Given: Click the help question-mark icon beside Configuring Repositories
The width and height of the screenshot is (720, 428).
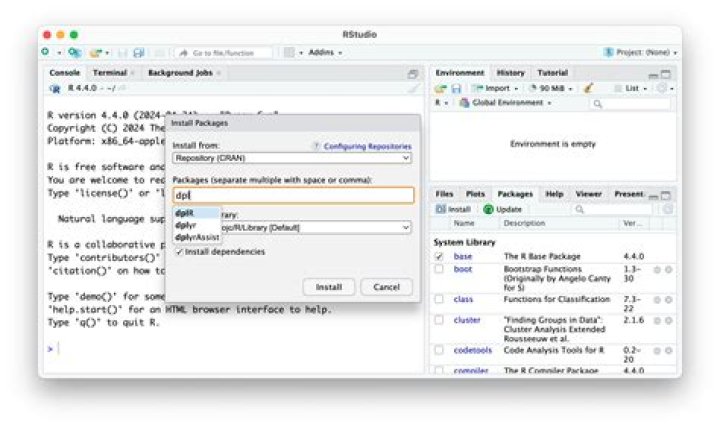Looking at the screenshot, I should coord(316,146).
